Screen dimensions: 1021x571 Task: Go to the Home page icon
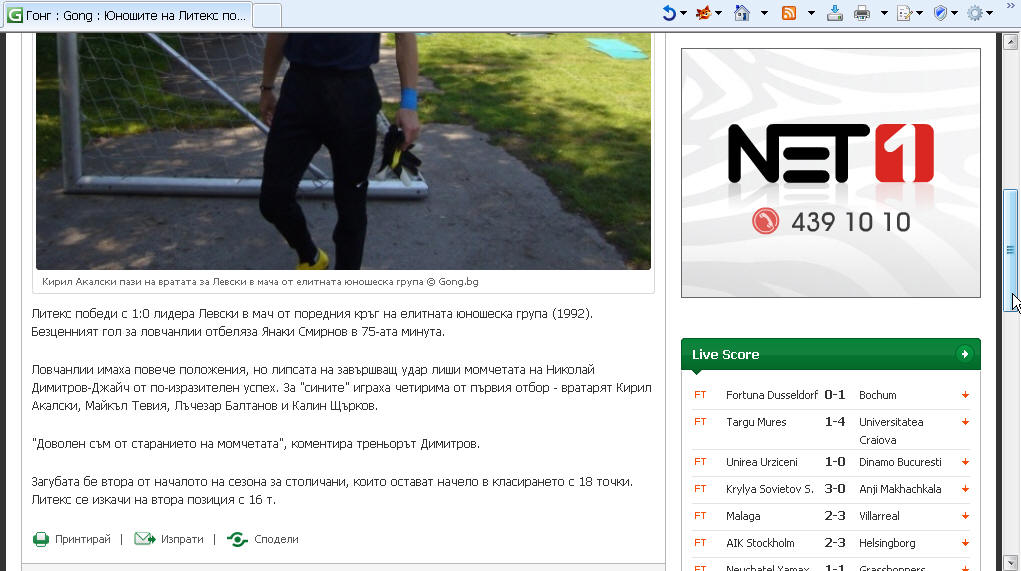(742, 13)
